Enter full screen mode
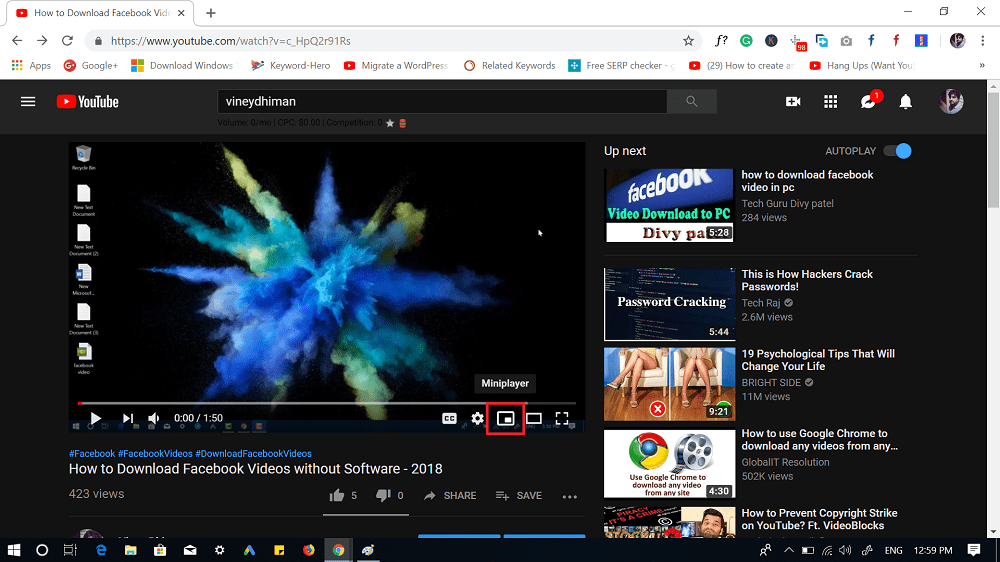This screenshot has height=562, width=1000. [x=562, y=418]
